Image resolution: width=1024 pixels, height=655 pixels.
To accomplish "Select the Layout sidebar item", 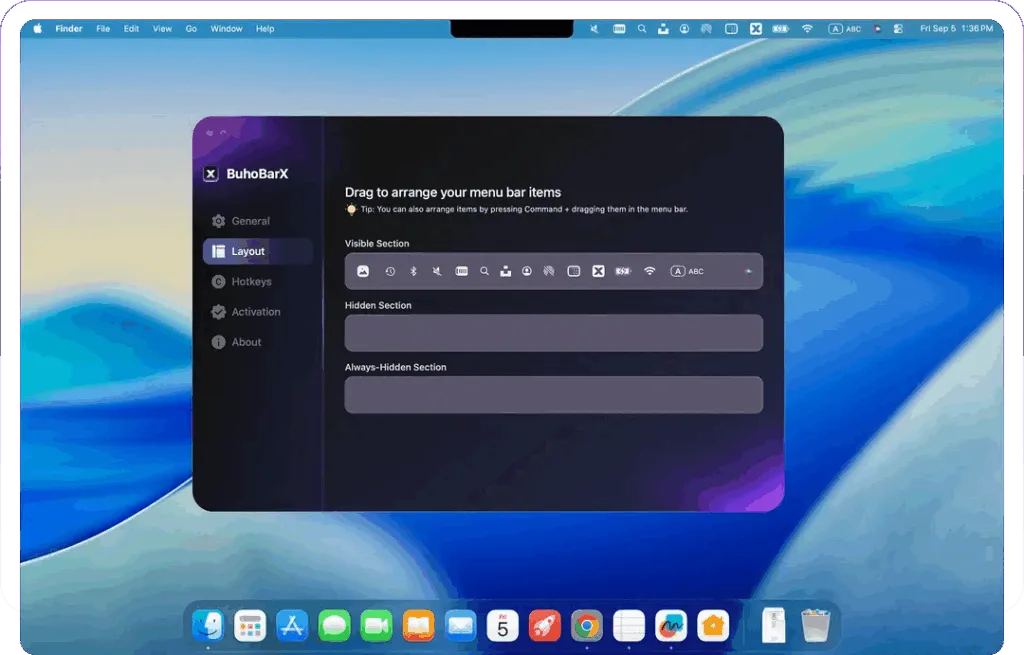I will tap(248, 251).
